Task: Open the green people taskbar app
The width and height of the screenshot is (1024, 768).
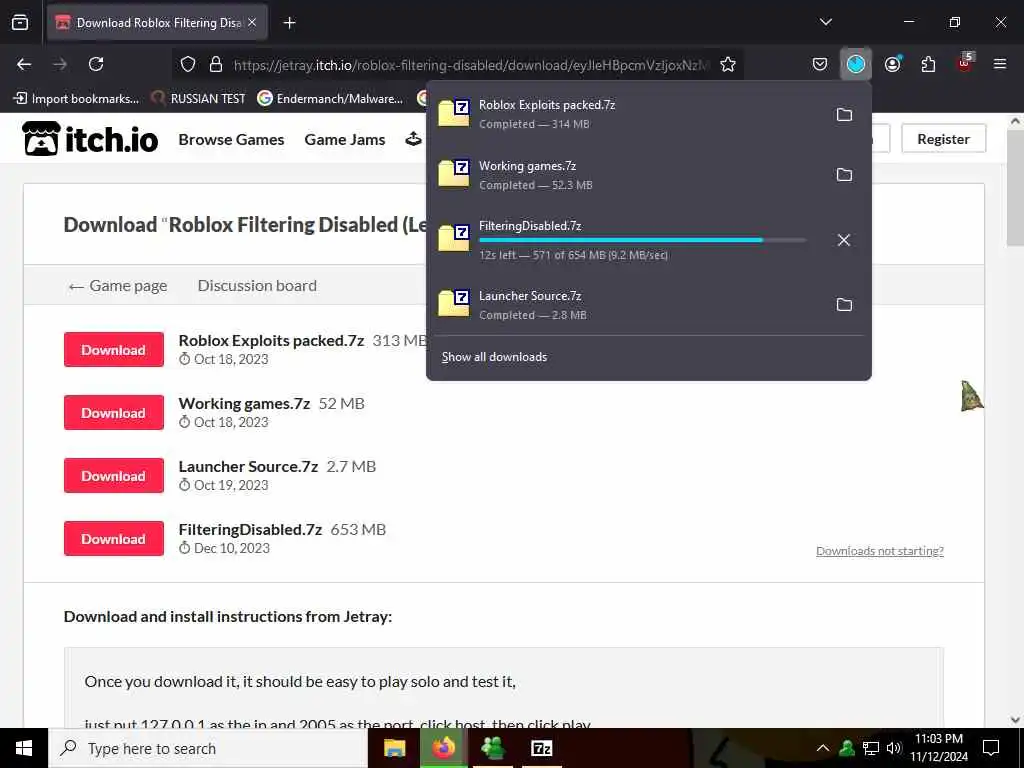Action: point(492,748)
